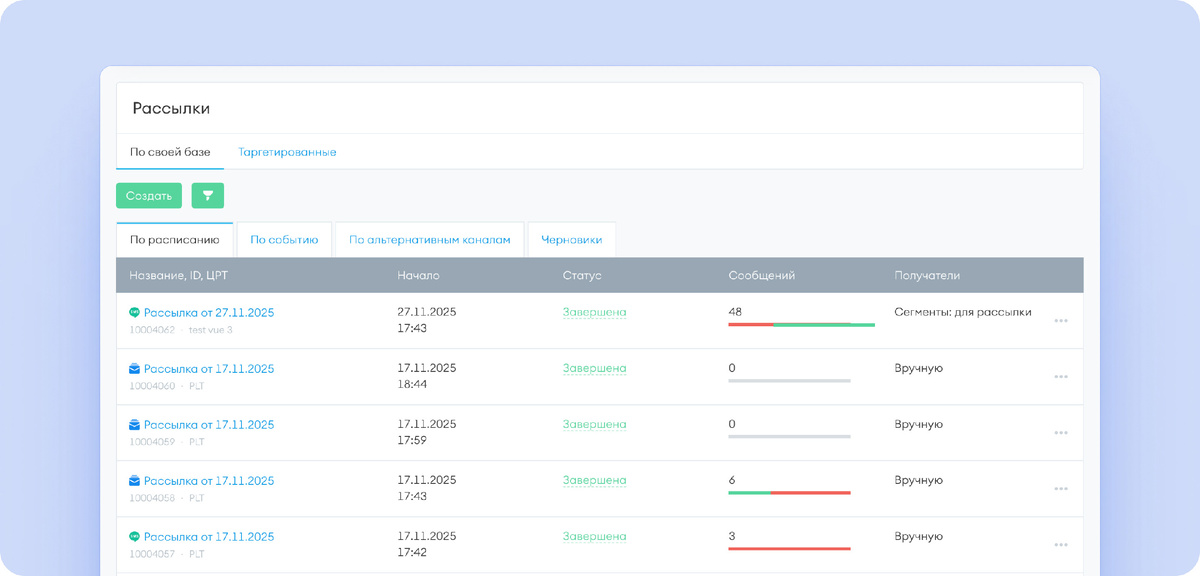The height and width of the screenshot is (576, 1200).
Task: Click the 'Начало' column header
Action: [x=418, y=275]
